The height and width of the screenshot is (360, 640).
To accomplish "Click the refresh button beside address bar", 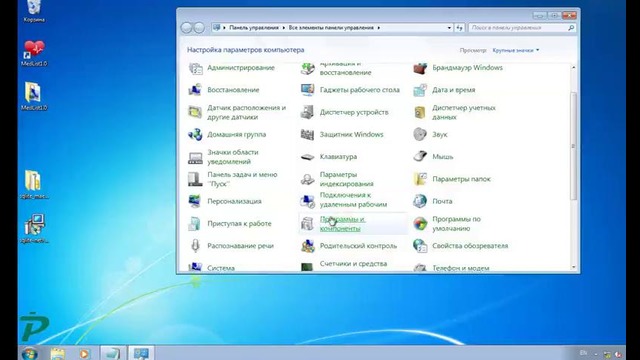I will [x=460, y=28].
